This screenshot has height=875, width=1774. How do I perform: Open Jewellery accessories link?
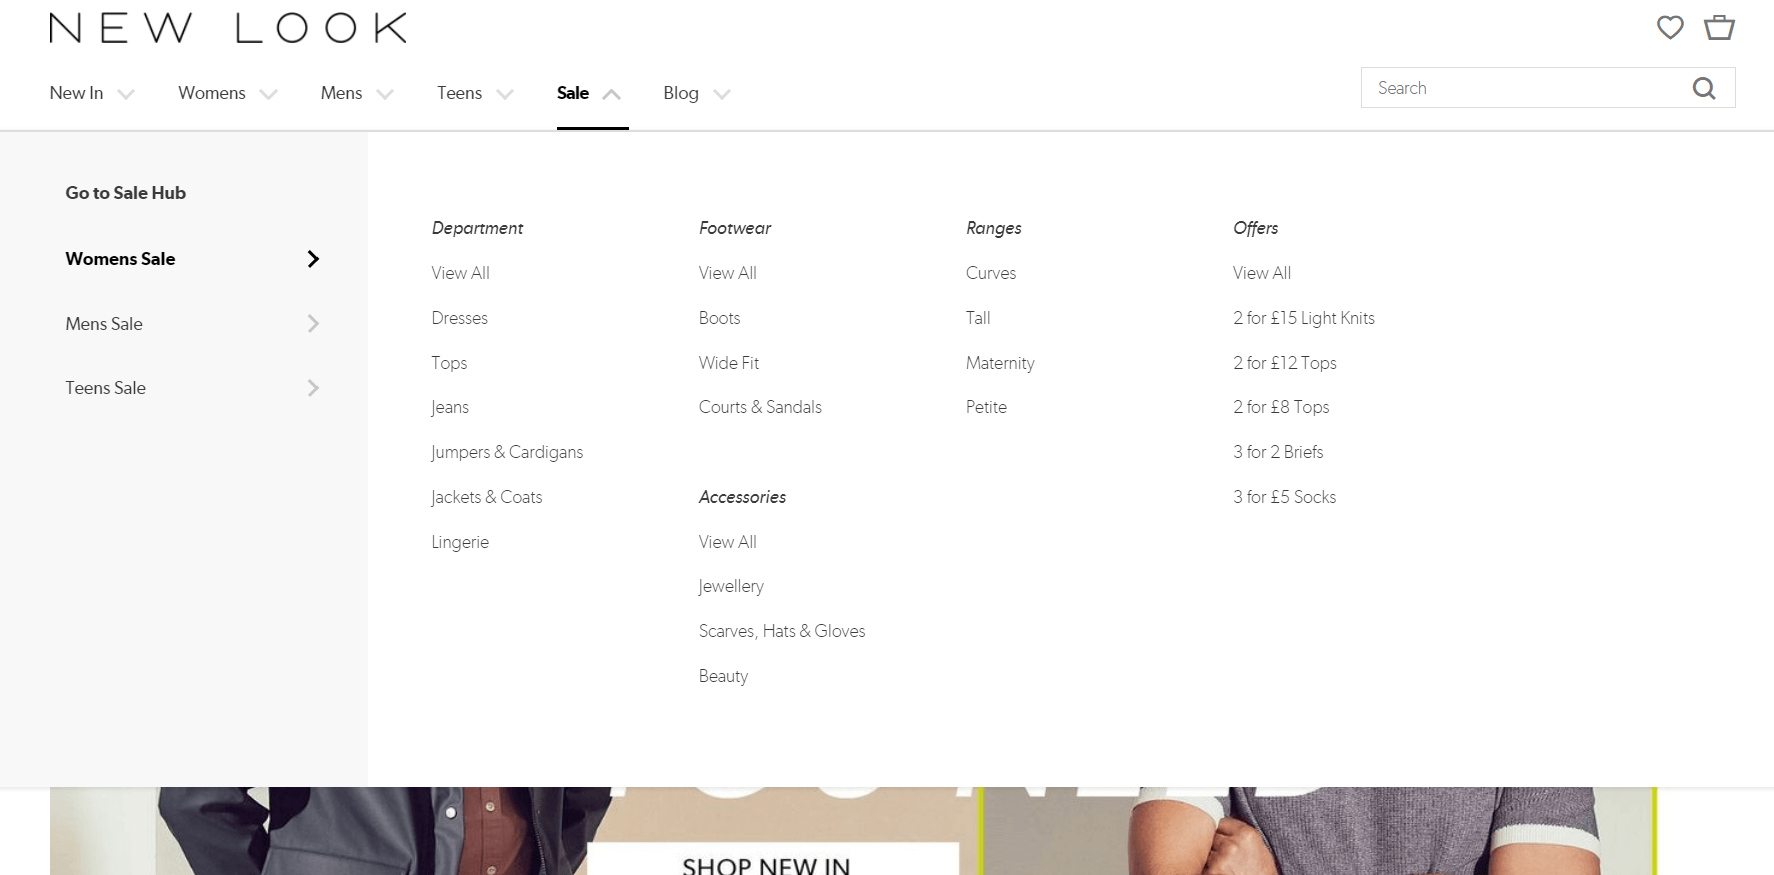pos(731,586)
